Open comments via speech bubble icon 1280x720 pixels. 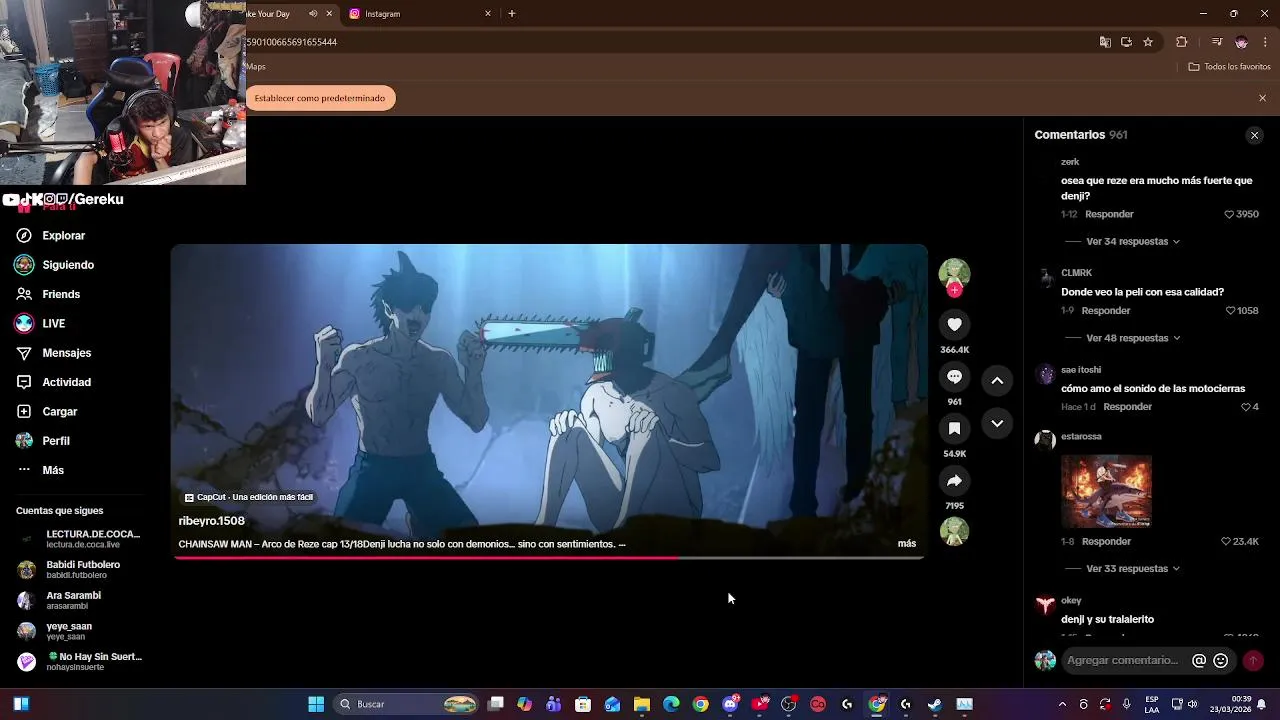click(954, 377)
